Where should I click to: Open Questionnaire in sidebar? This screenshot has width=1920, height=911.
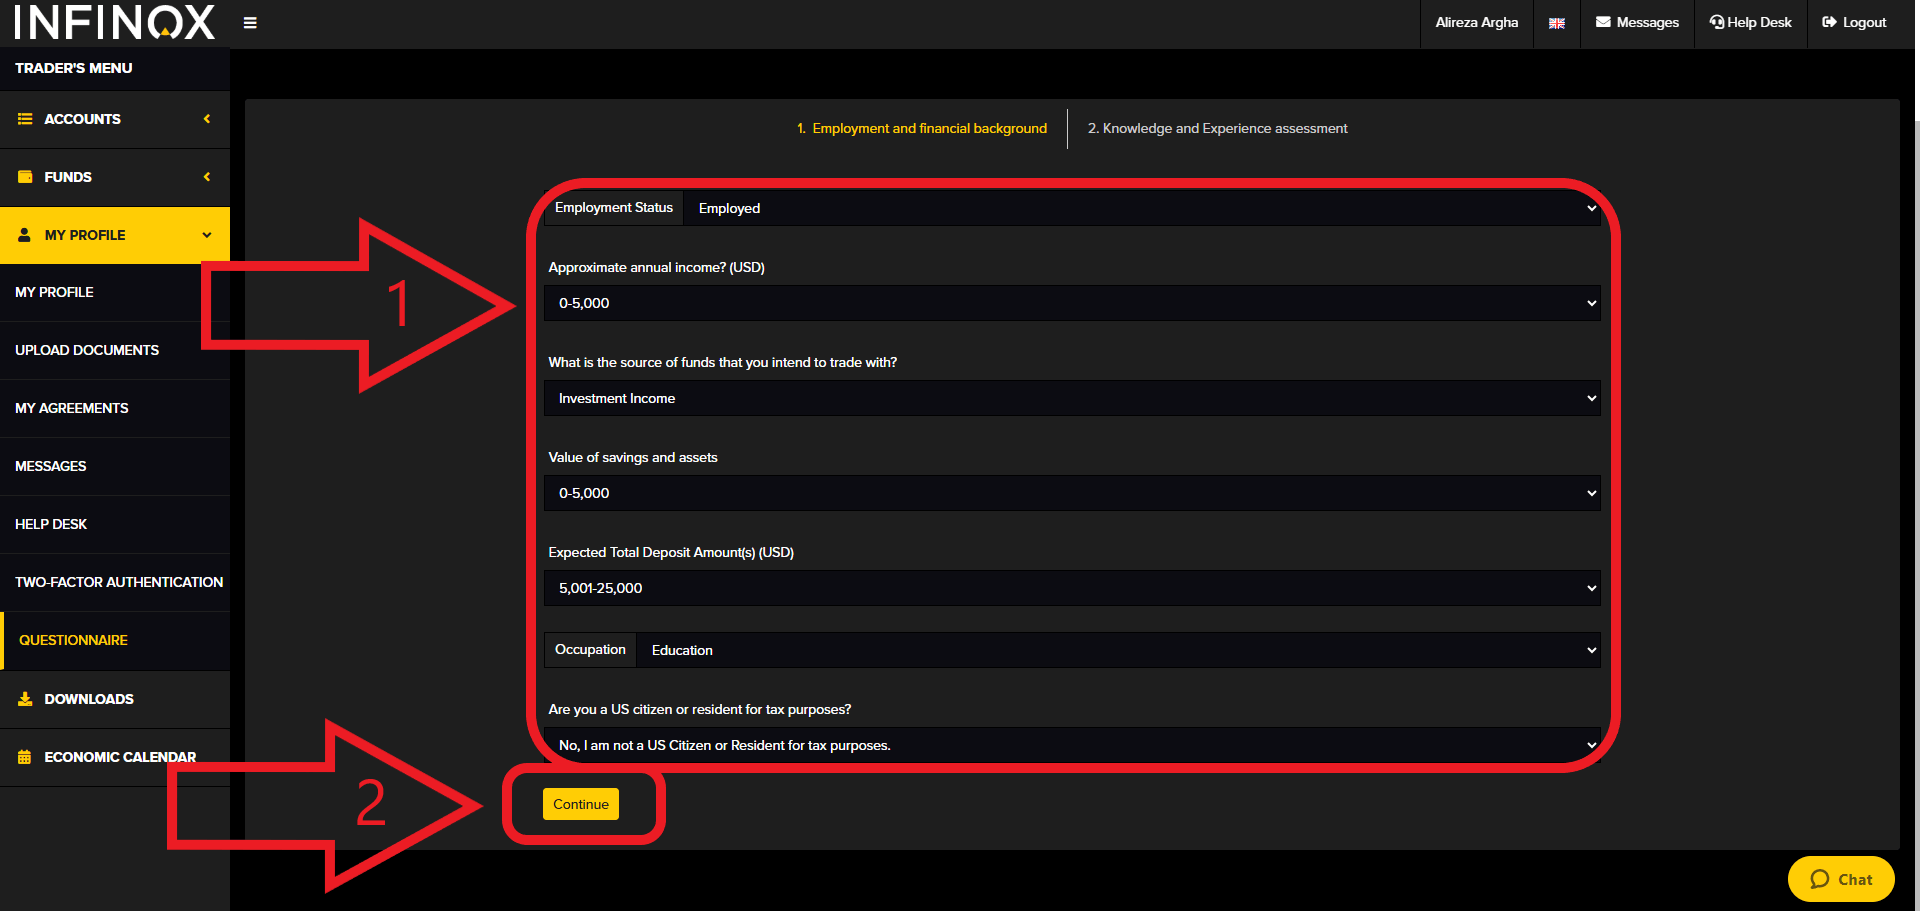coord(115,640)
